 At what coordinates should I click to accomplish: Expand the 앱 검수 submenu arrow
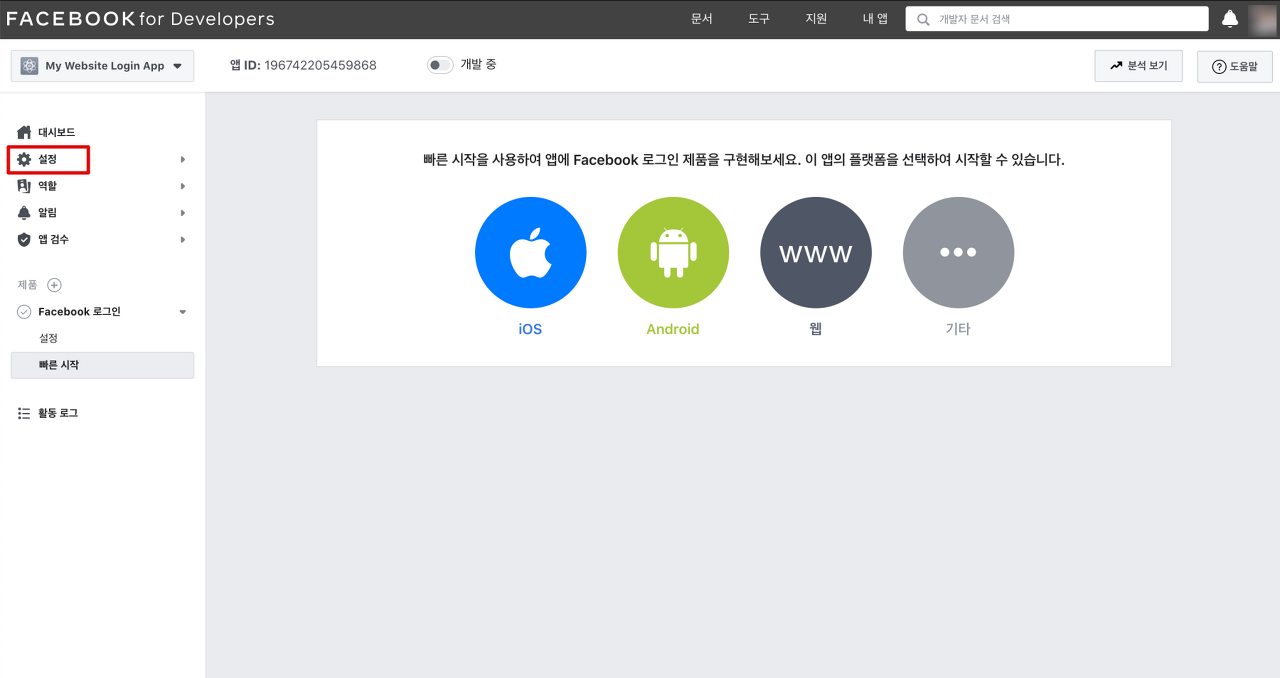182,240
